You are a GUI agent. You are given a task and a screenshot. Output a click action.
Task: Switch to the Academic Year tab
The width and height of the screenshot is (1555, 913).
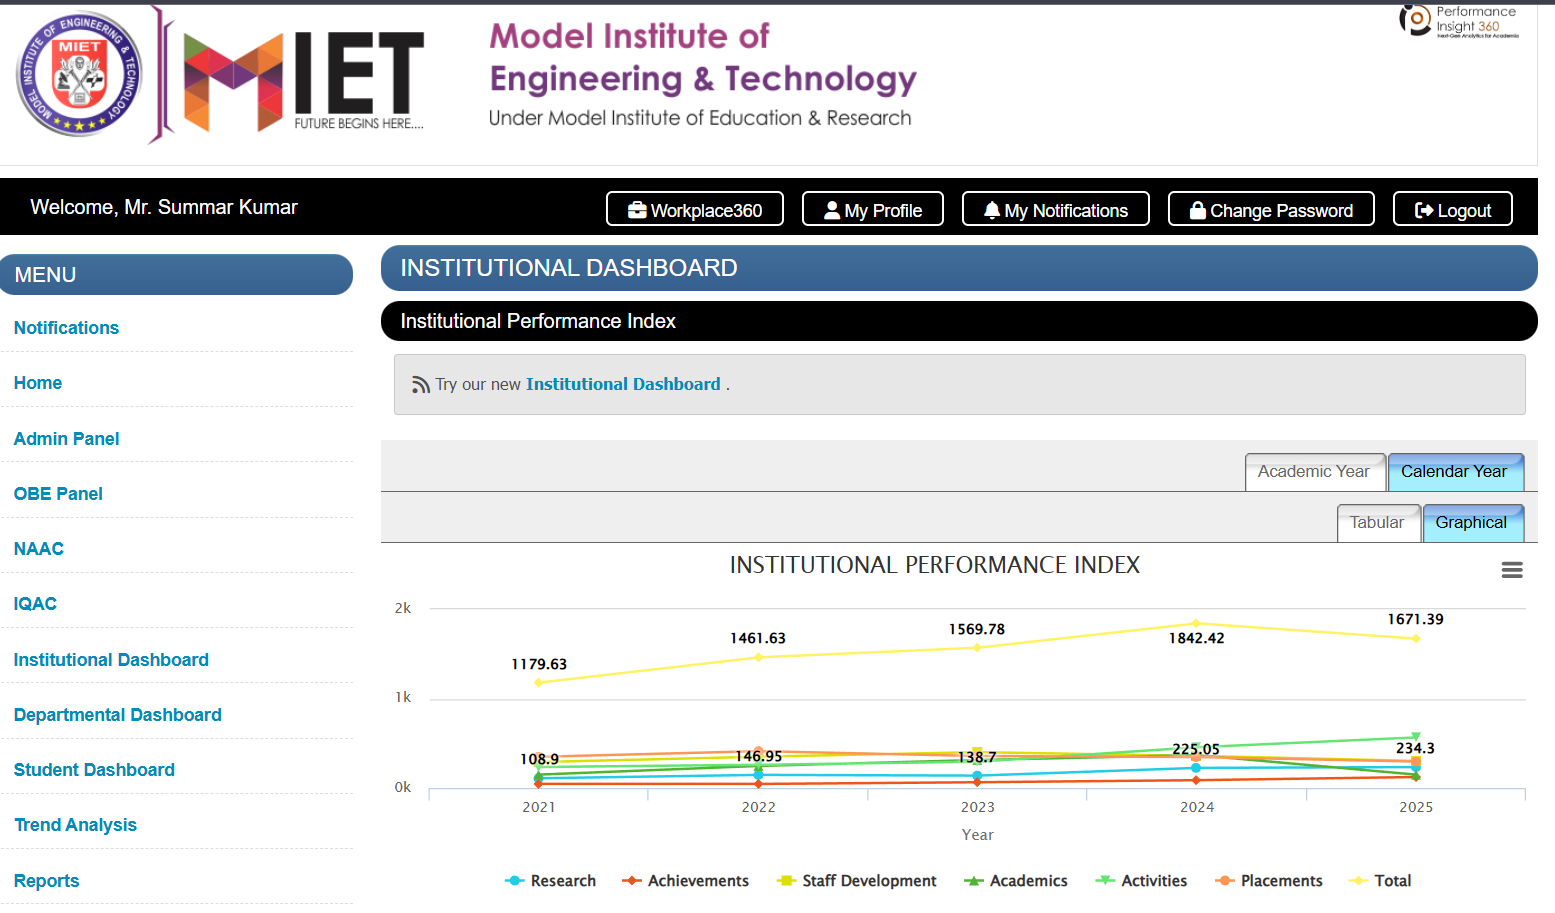(x=1314, y=471)
